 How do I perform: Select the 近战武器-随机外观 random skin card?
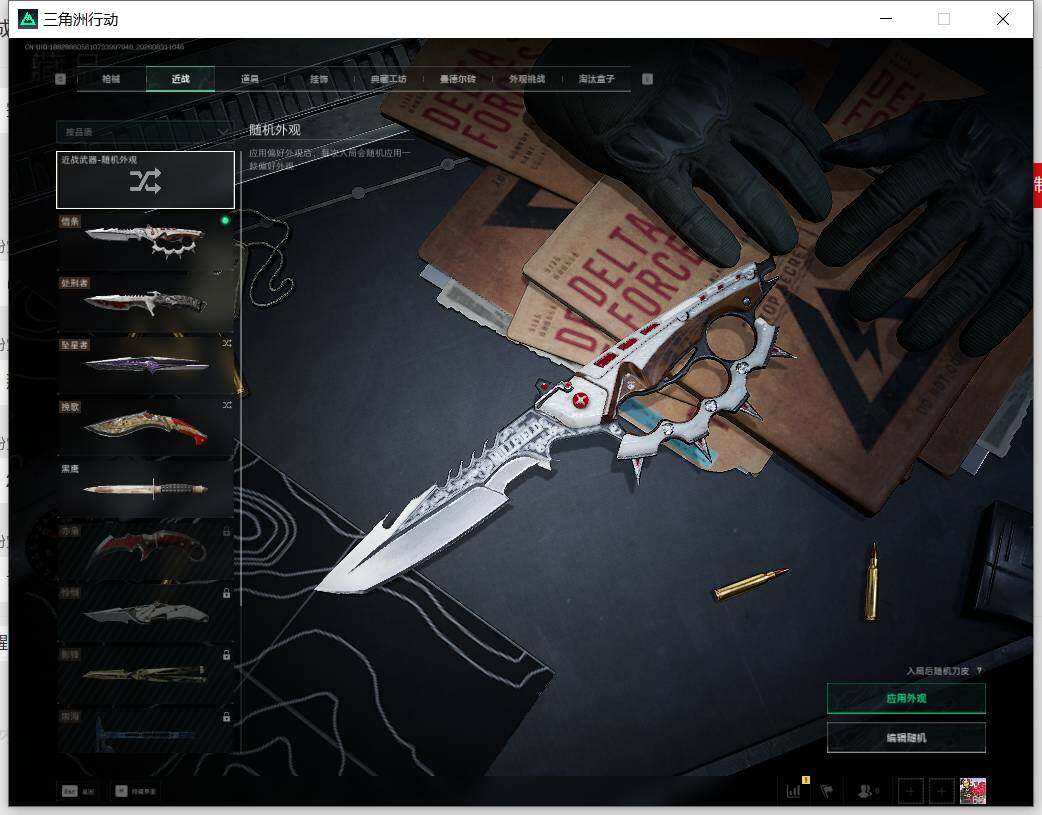coord(146,179)
